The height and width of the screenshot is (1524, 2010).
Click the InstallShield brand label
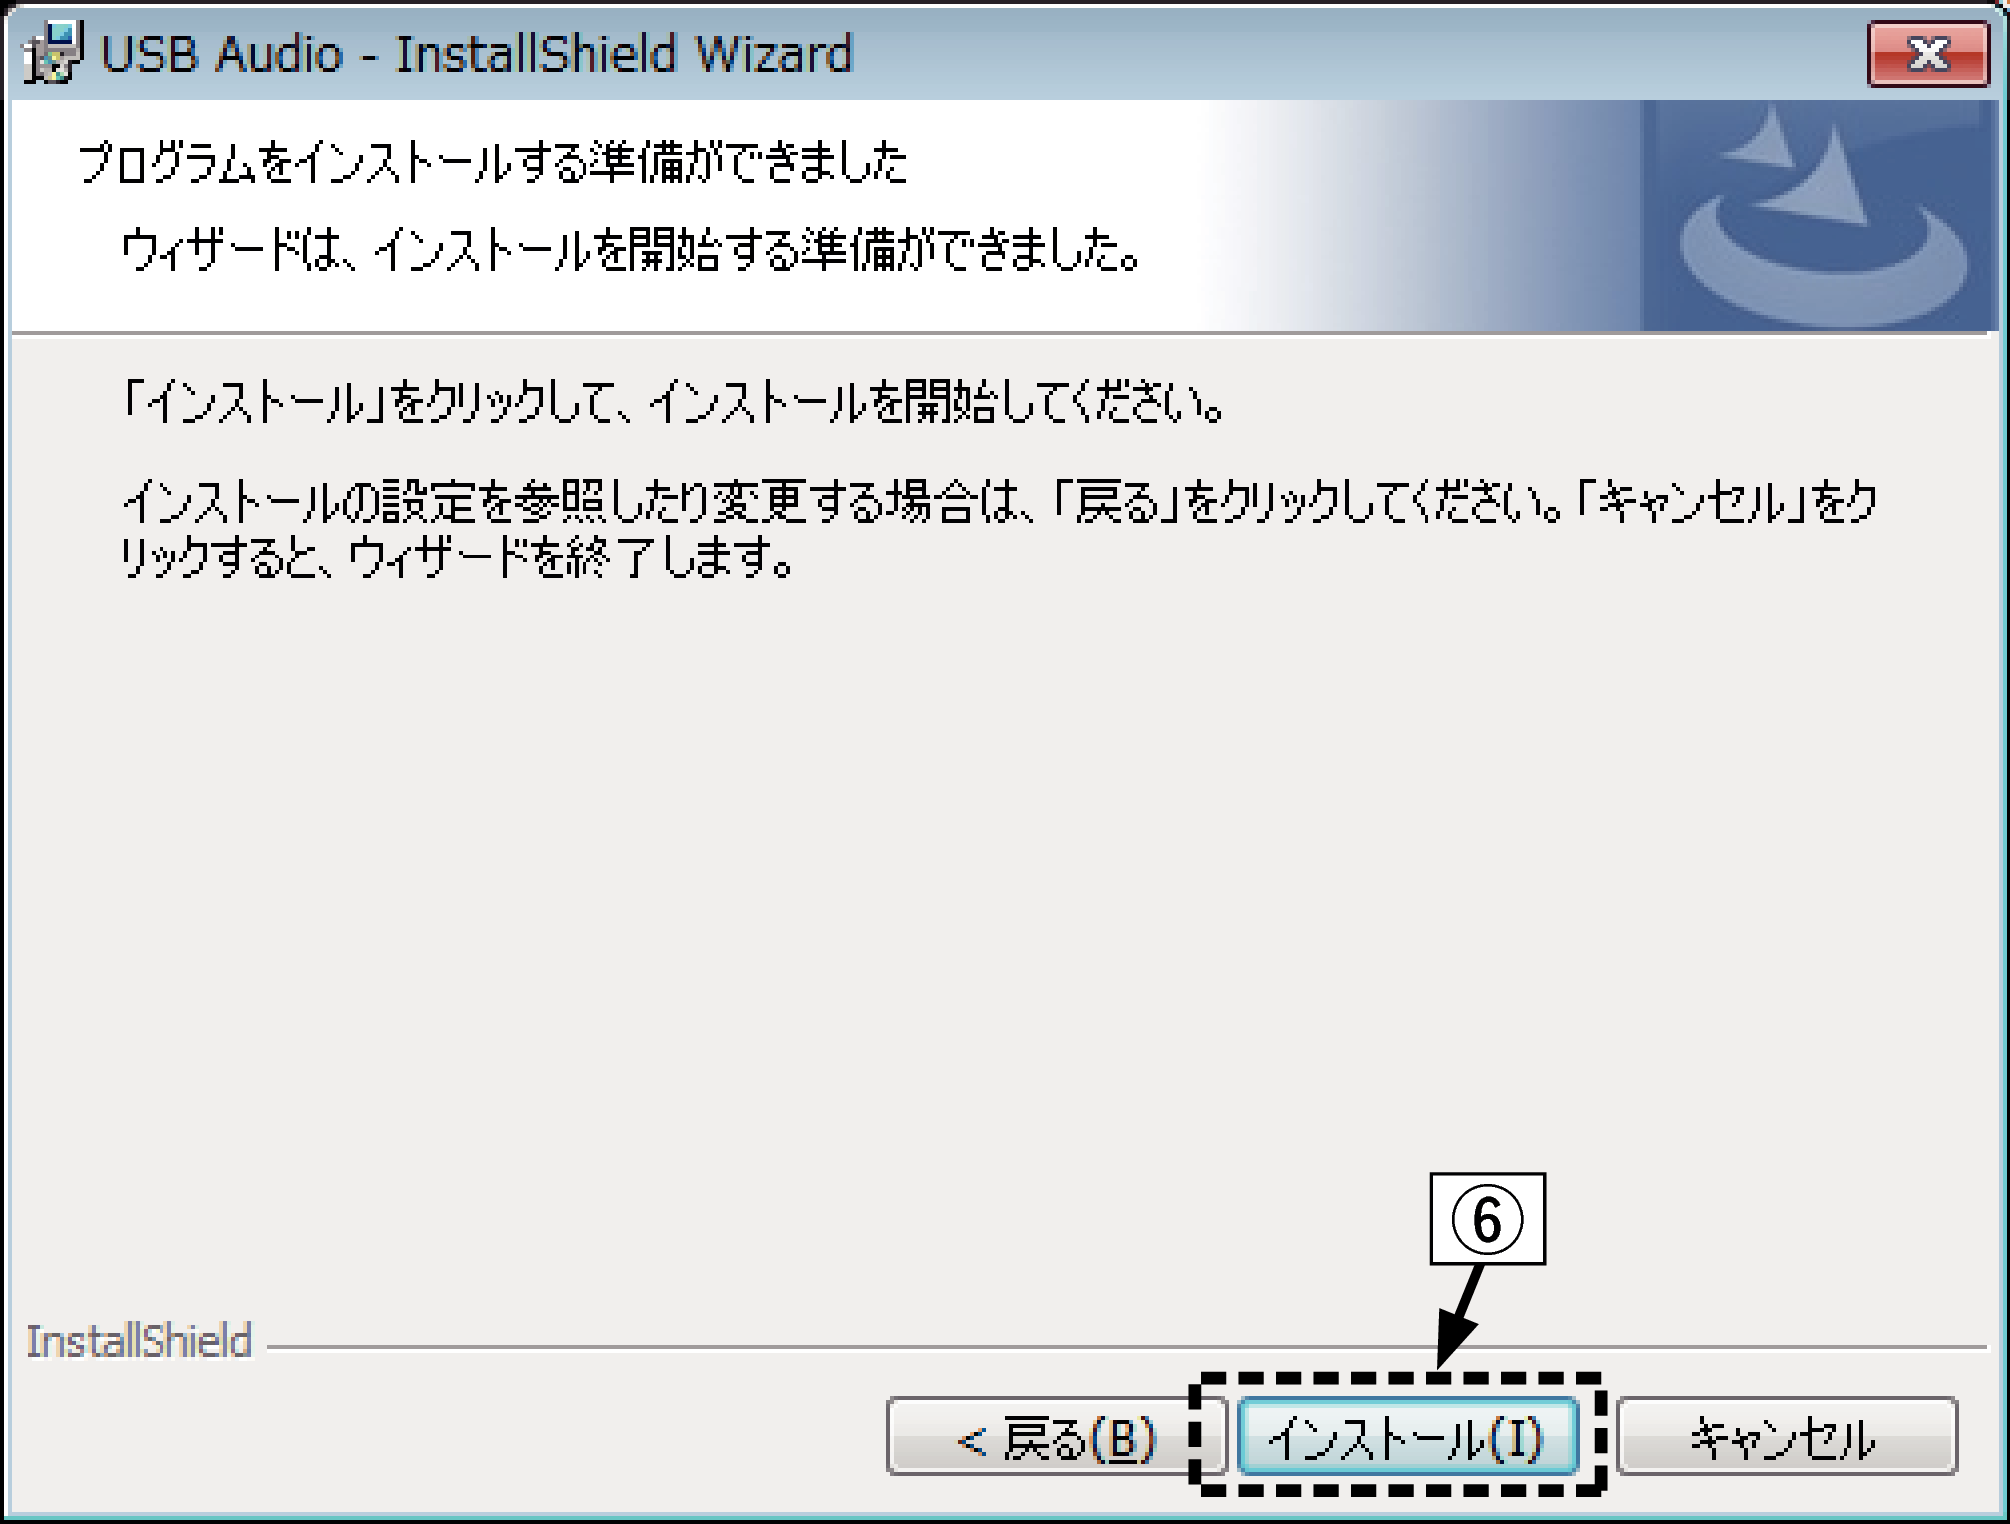(139, 1342)
